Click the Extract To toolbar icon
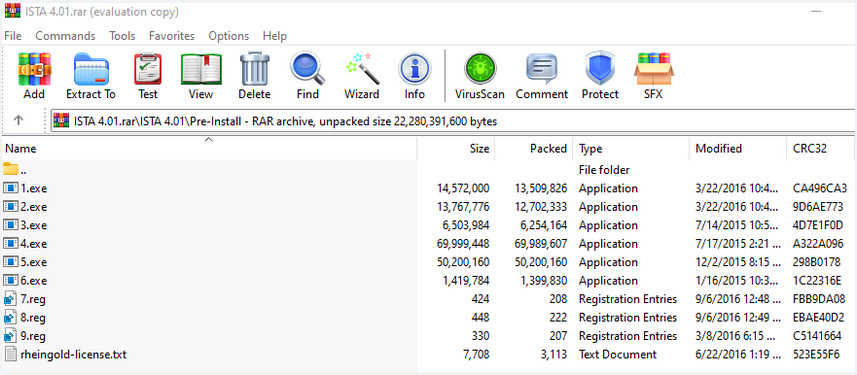The width and height of the screenshot is (857, 375). 91,69
